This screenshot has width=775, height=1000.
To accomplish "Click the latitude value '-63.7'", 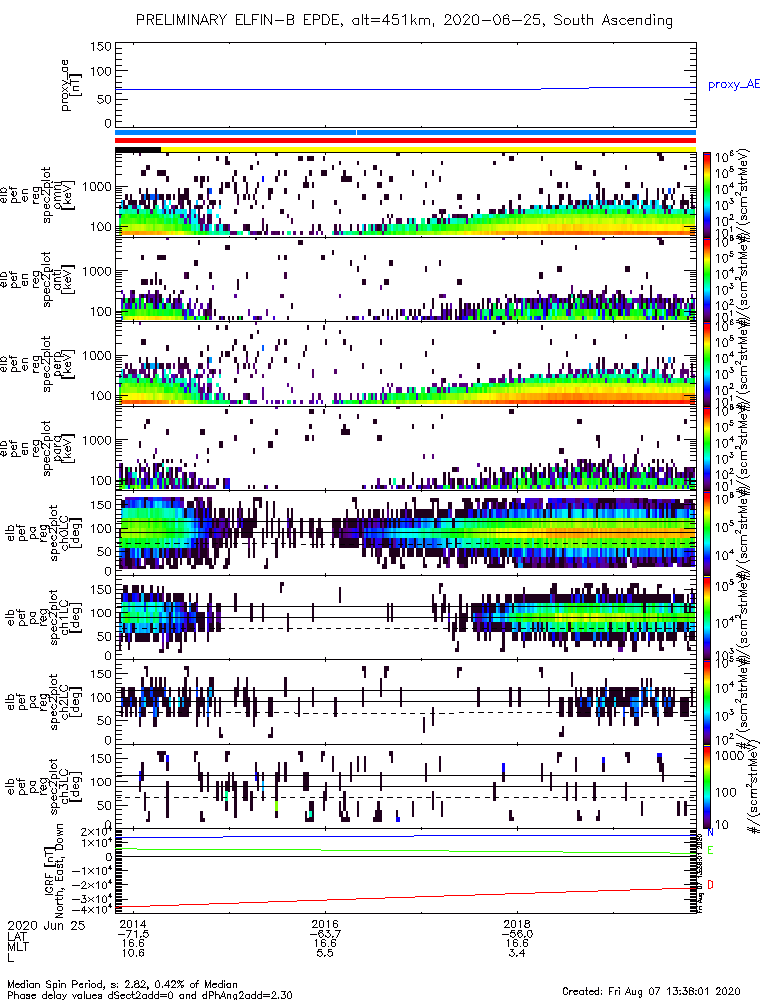I will (325, 934).
